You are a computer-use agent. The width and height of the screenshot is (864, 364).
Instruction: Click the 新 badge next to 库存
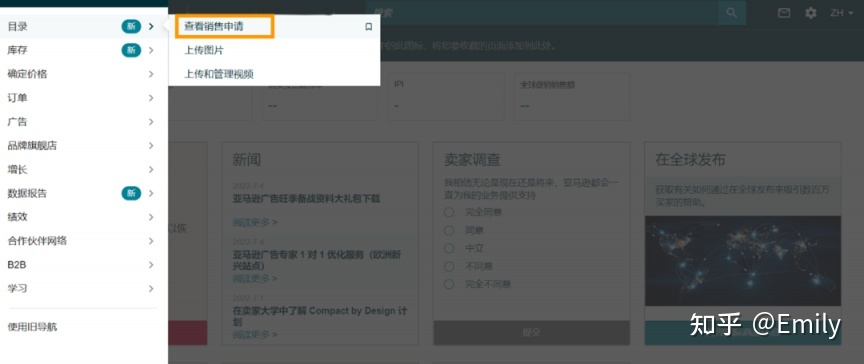pyautogui.click(x=131, y=50)
